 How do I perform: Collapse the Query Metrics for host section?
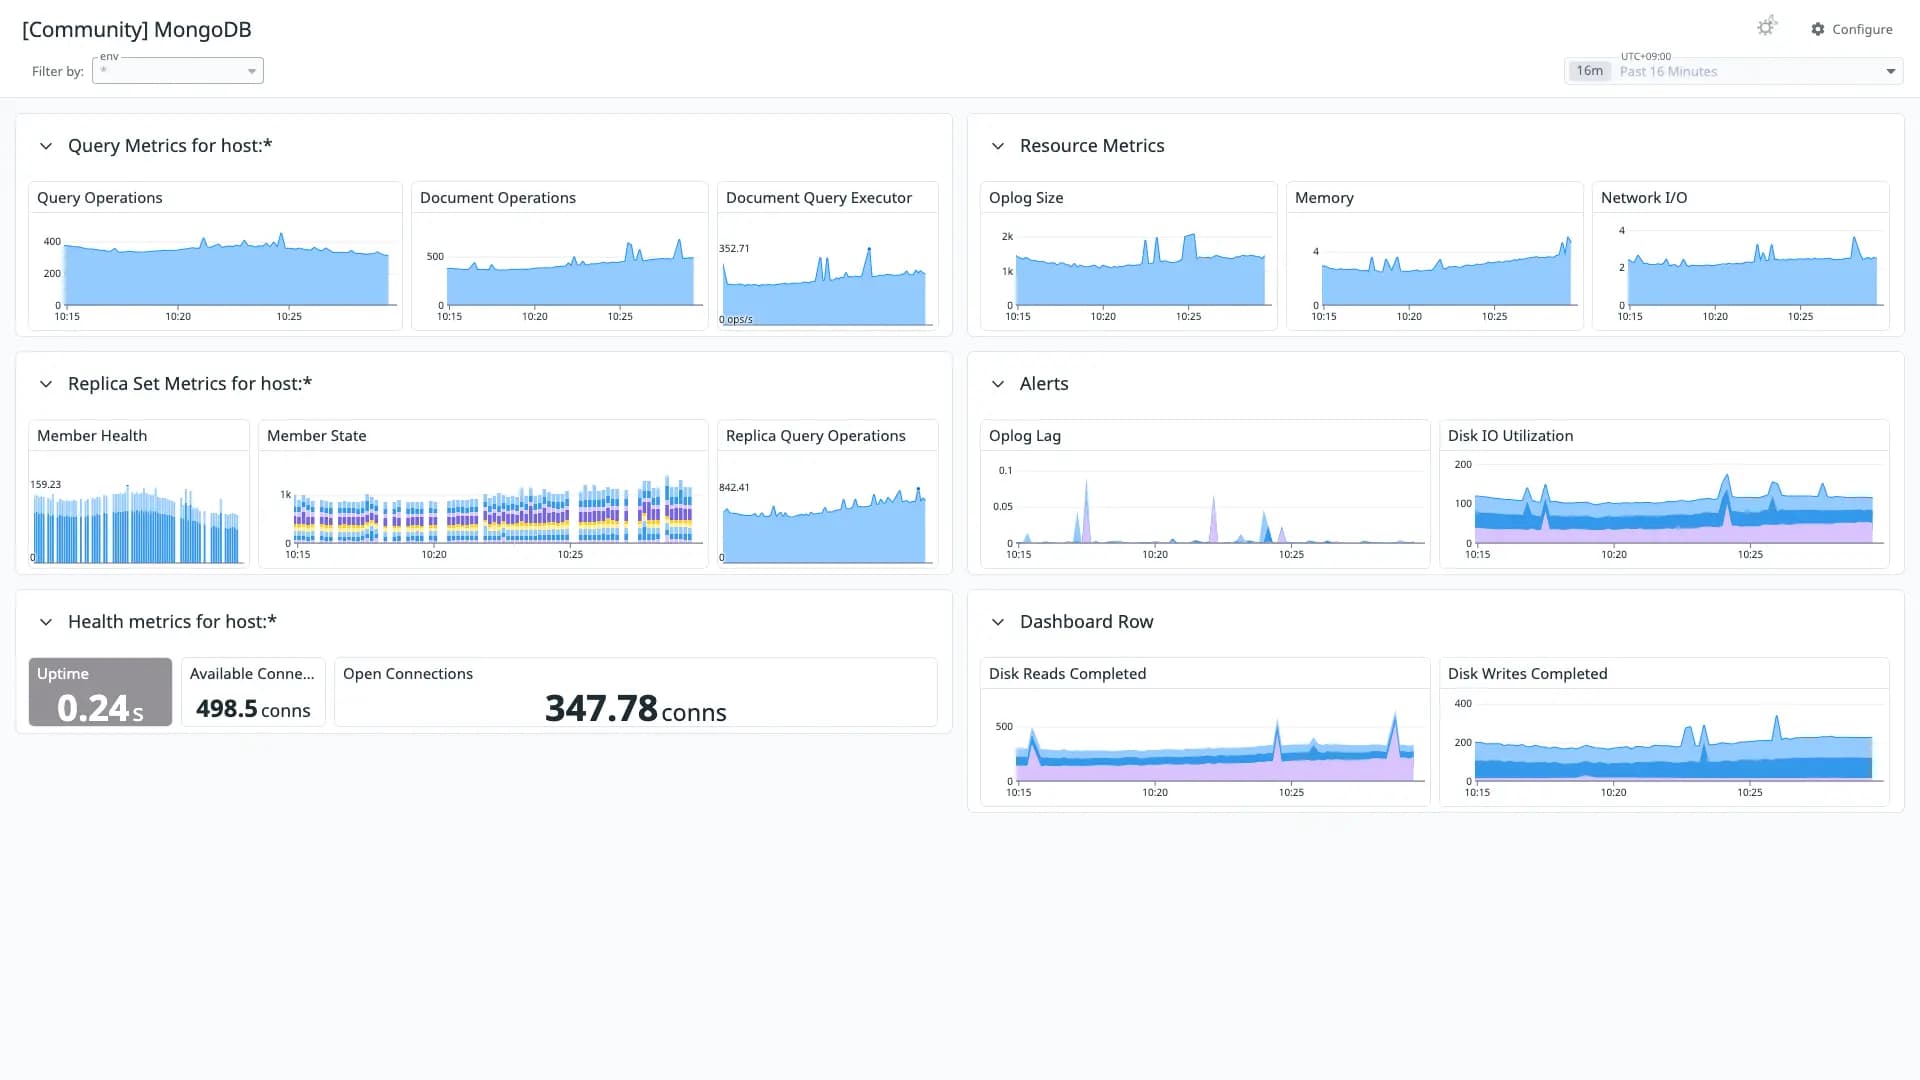(45, 146)
